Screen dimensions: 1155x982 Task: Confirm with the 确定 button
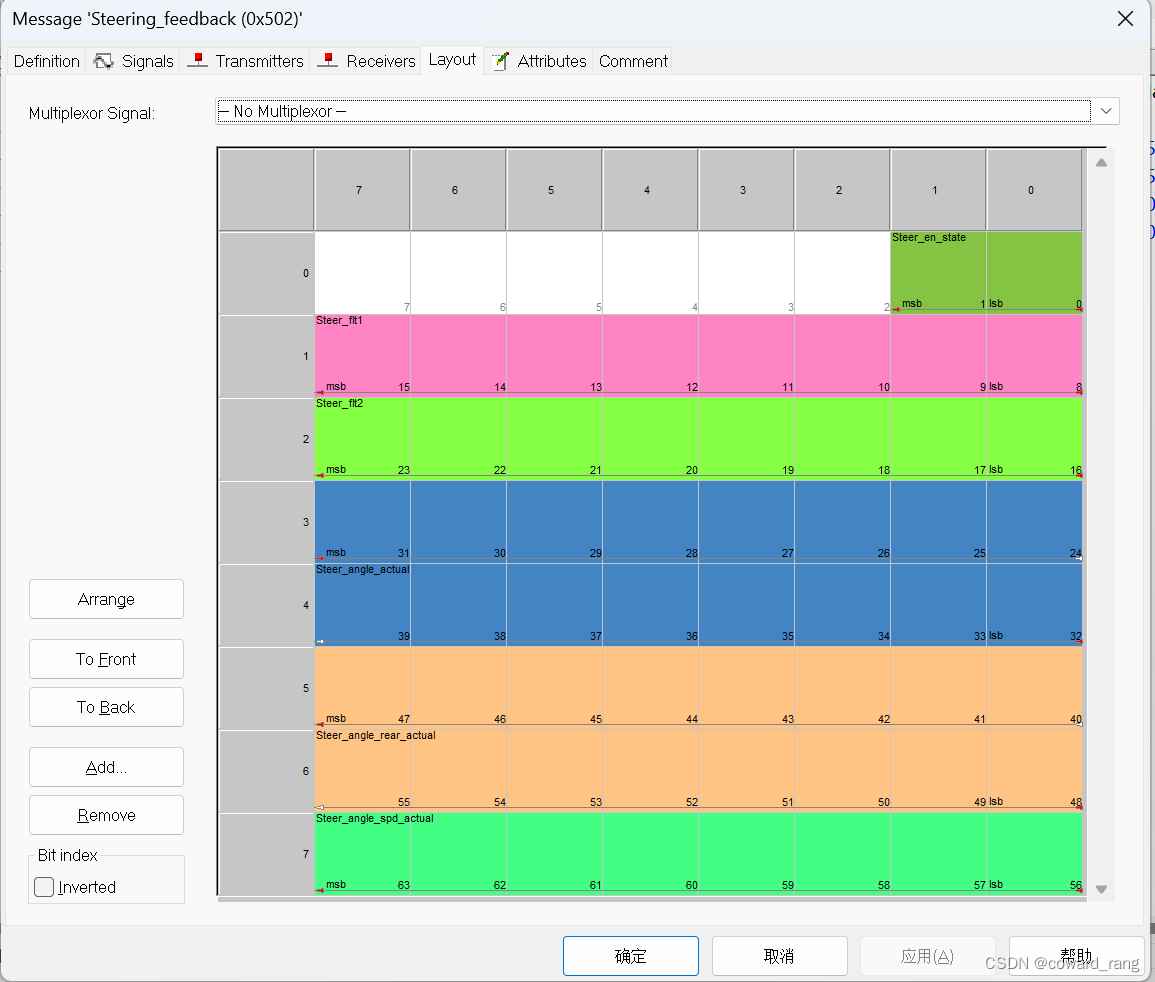631,955
